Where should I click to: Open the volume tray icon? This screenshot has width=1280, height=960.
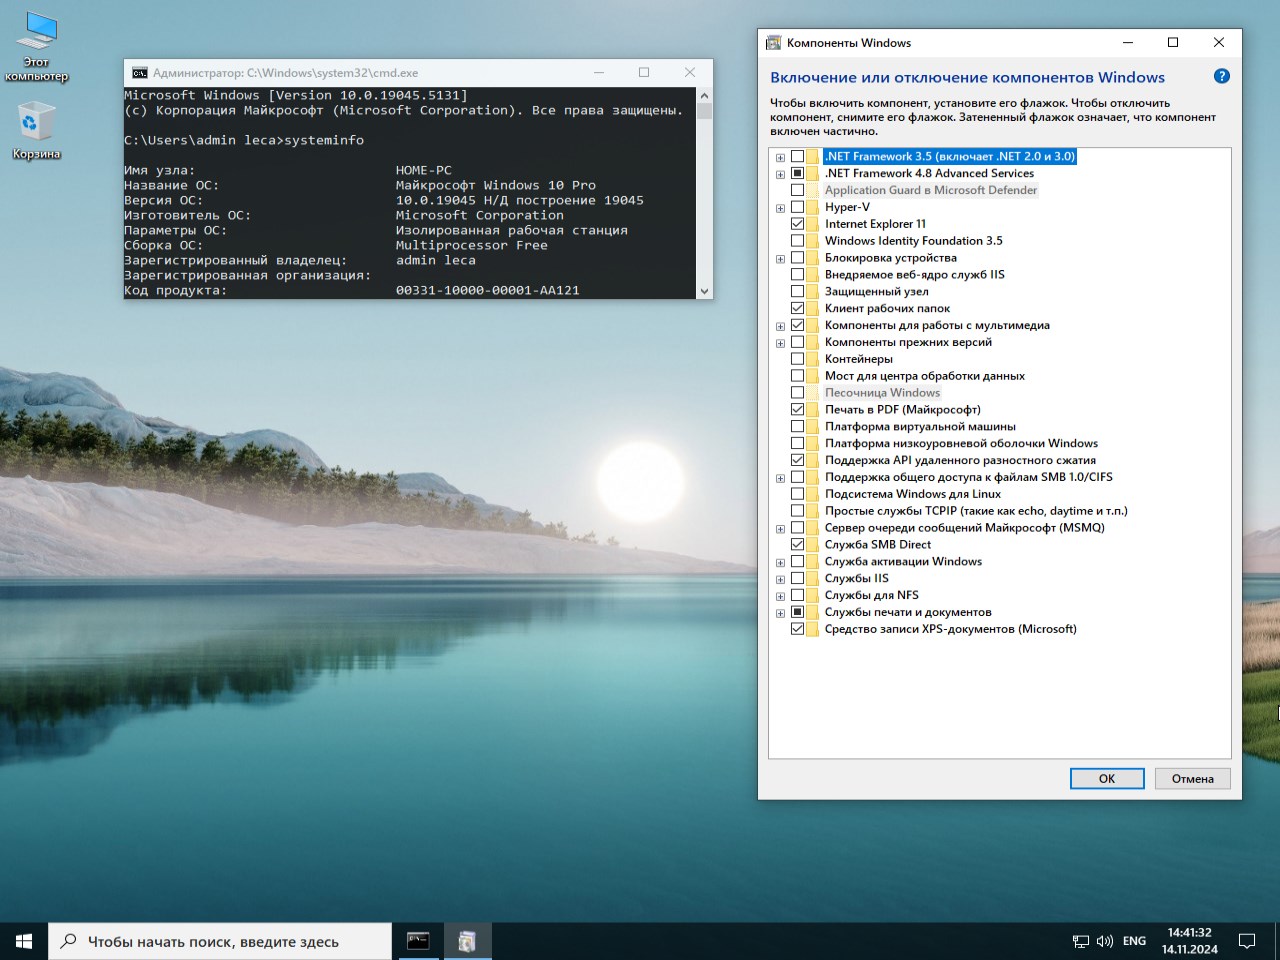click(1105, 941)
